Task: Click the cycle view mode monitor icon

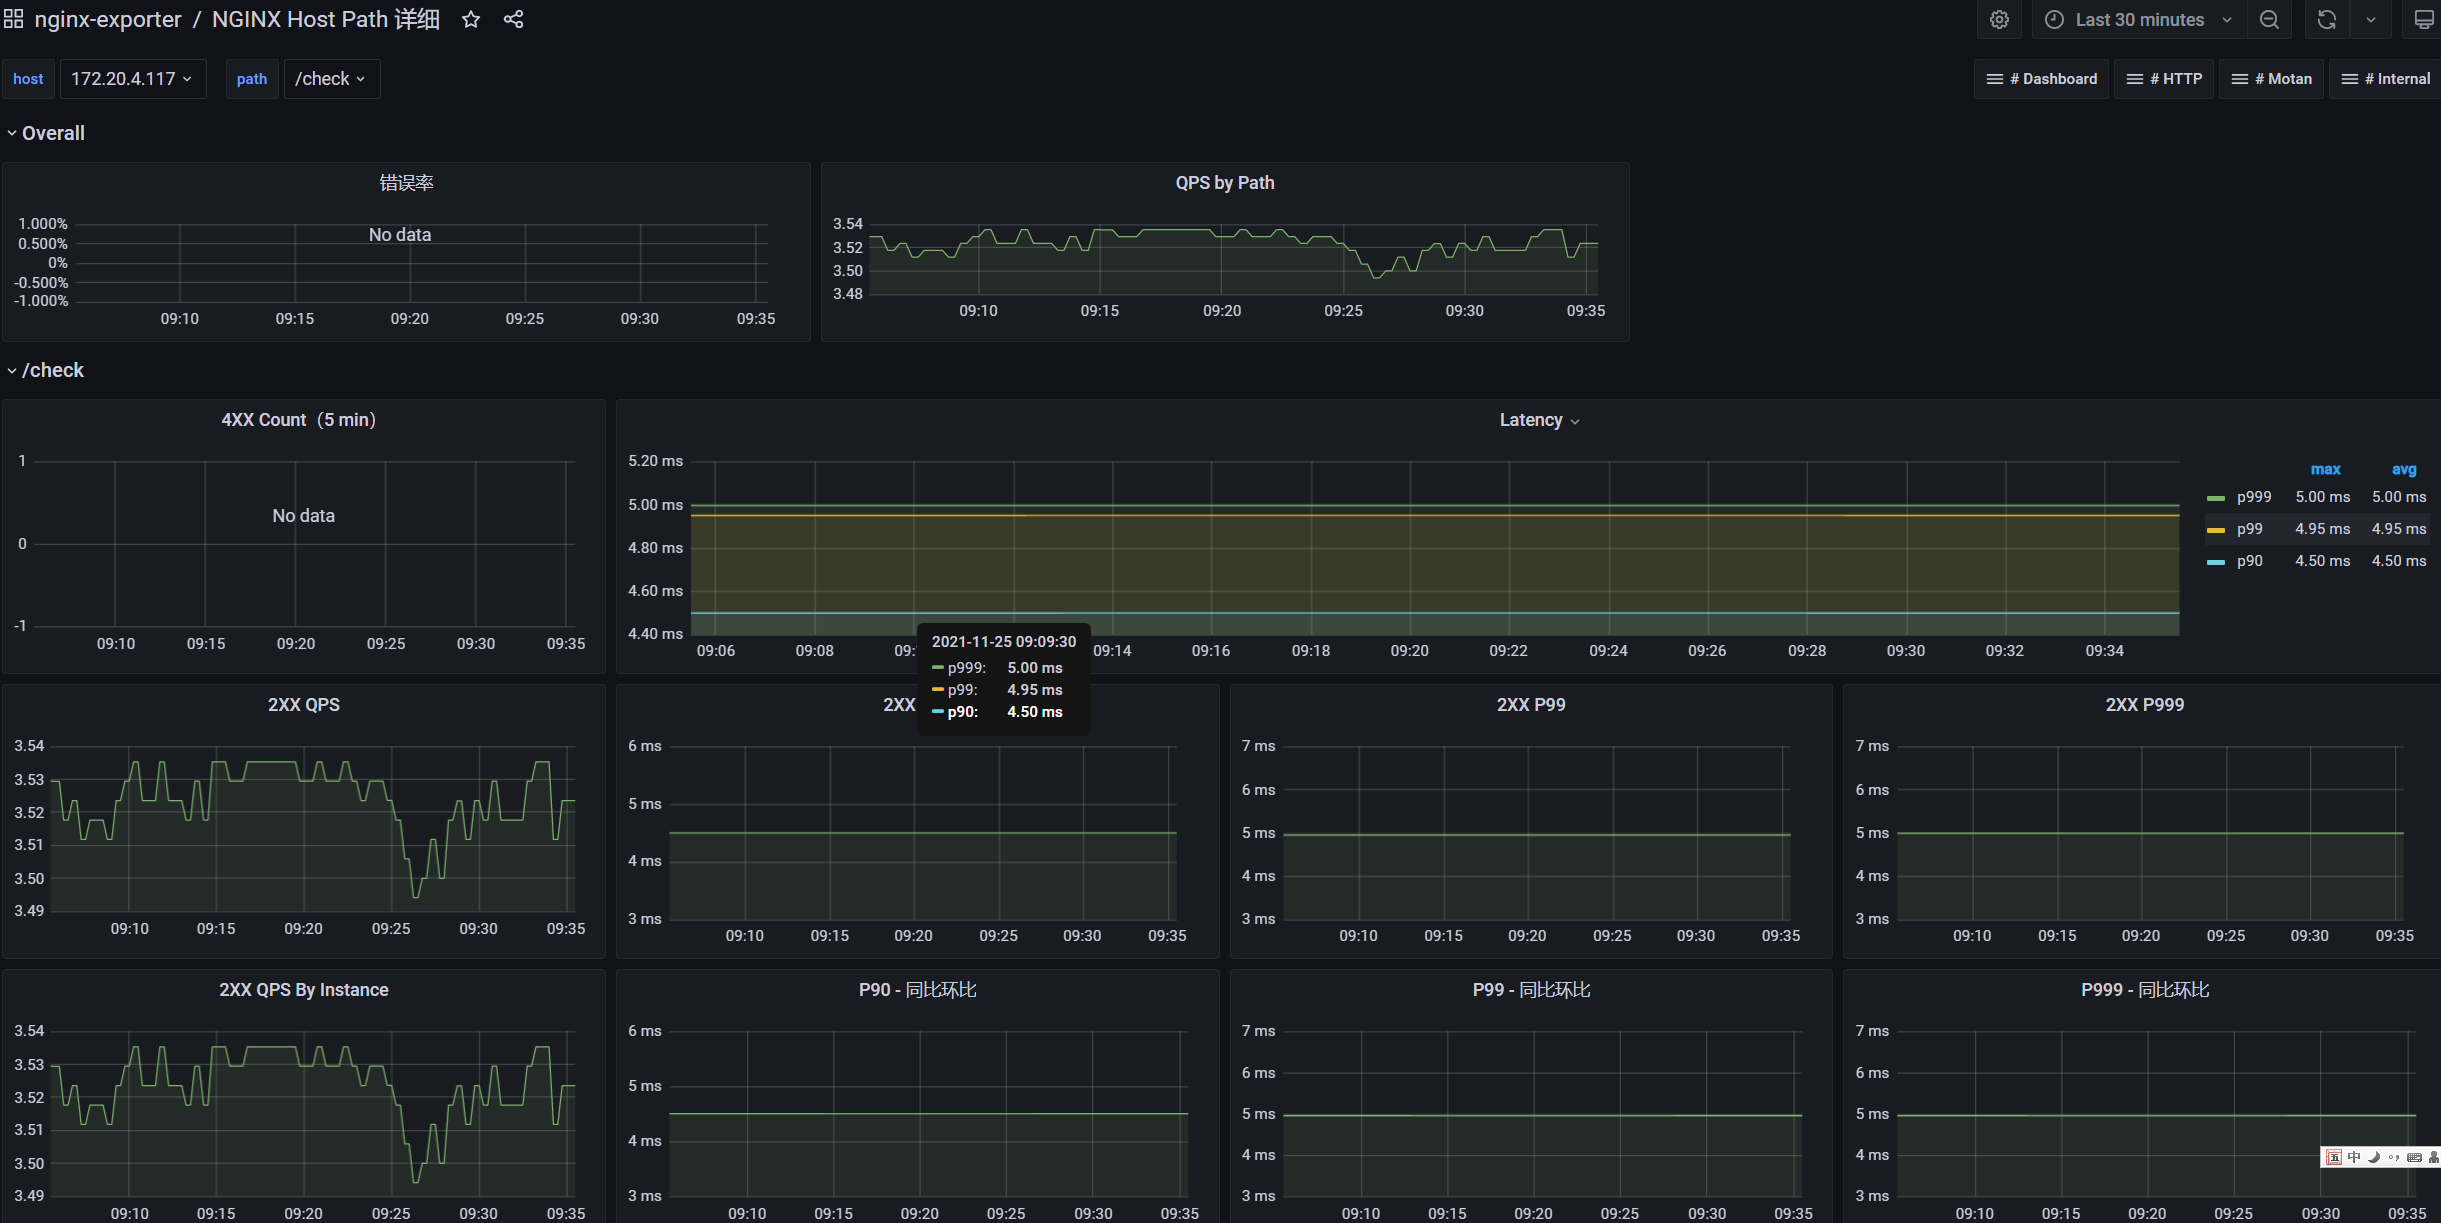Action: tap(2424, 20)
